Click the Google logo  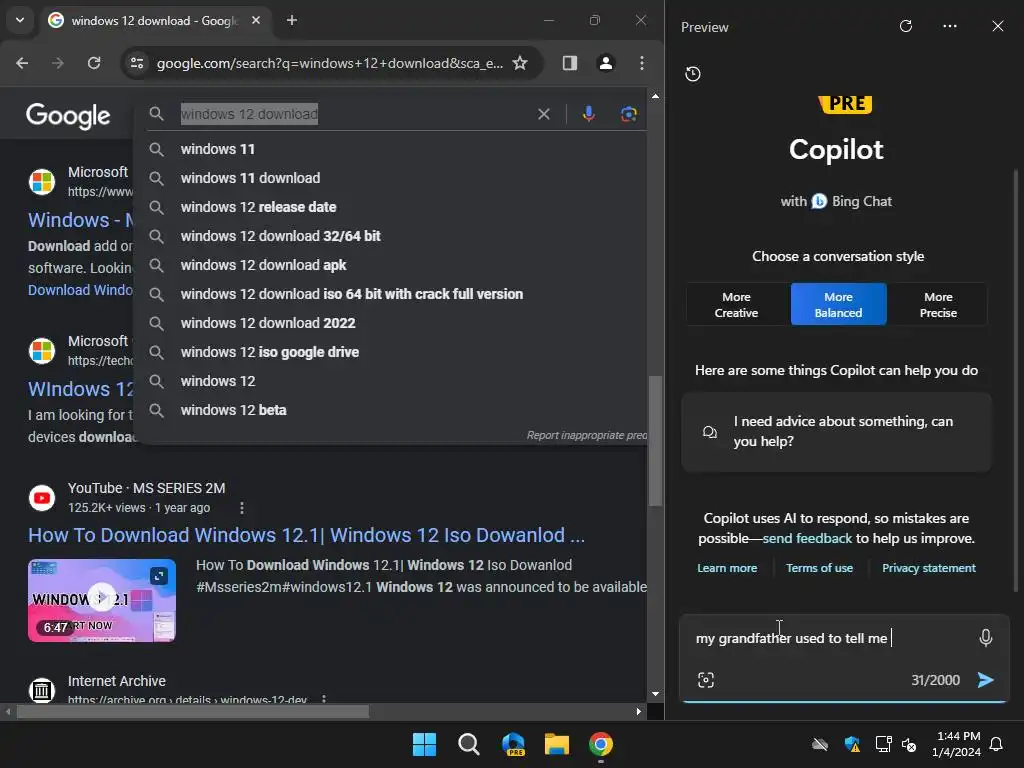(68, 116)
